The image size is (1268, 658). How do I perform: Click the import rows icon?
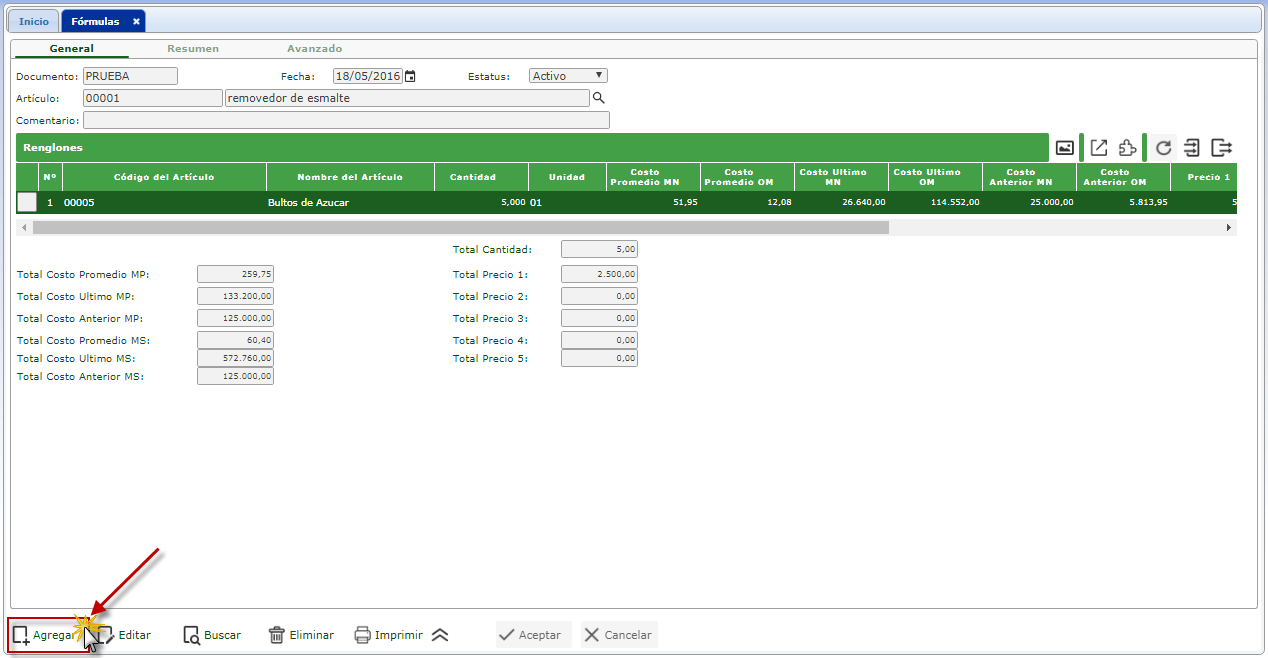coord(1191,148)
